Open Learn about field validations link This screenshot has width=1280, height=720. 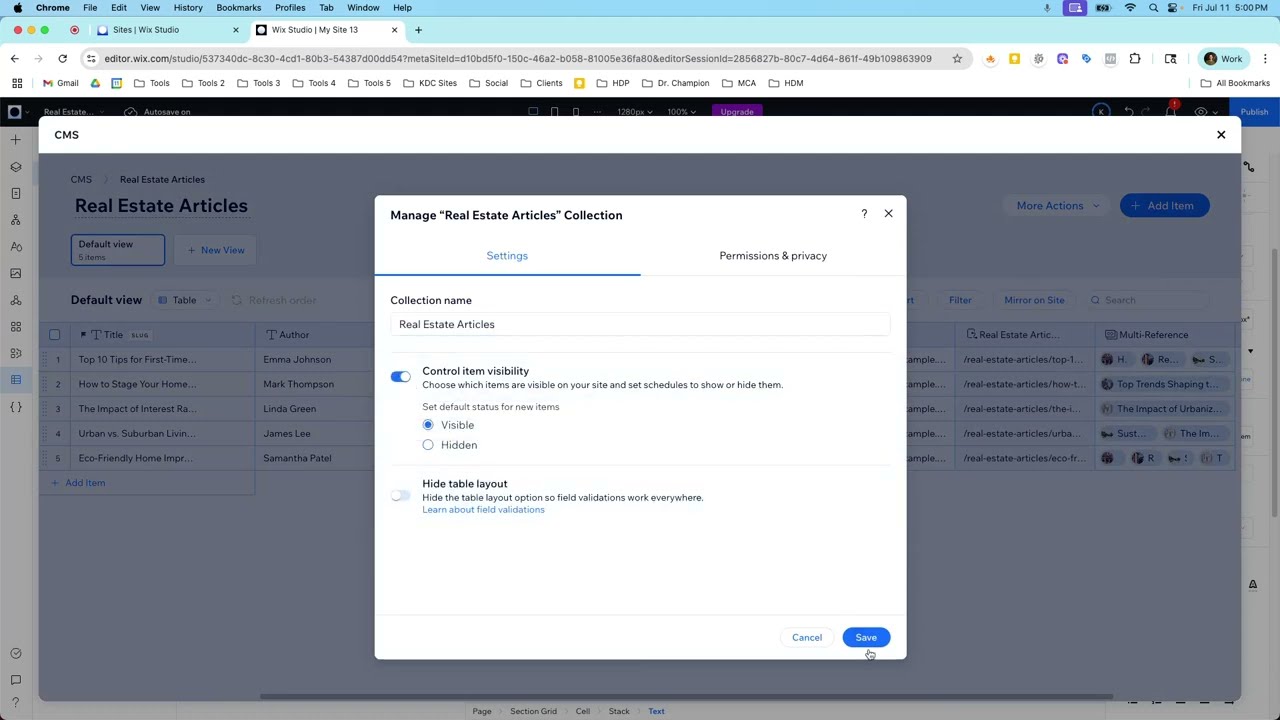[x=483, y=510]
